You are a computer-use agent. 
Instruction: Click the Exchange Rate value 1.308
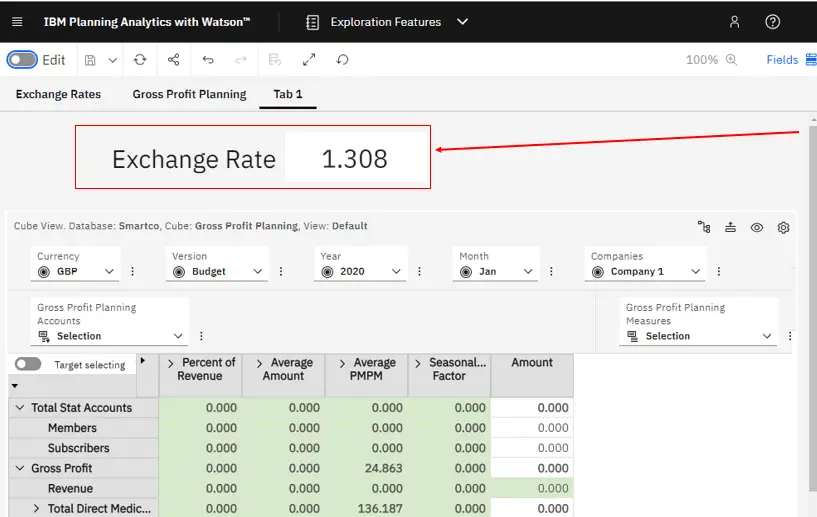[354, 159]
